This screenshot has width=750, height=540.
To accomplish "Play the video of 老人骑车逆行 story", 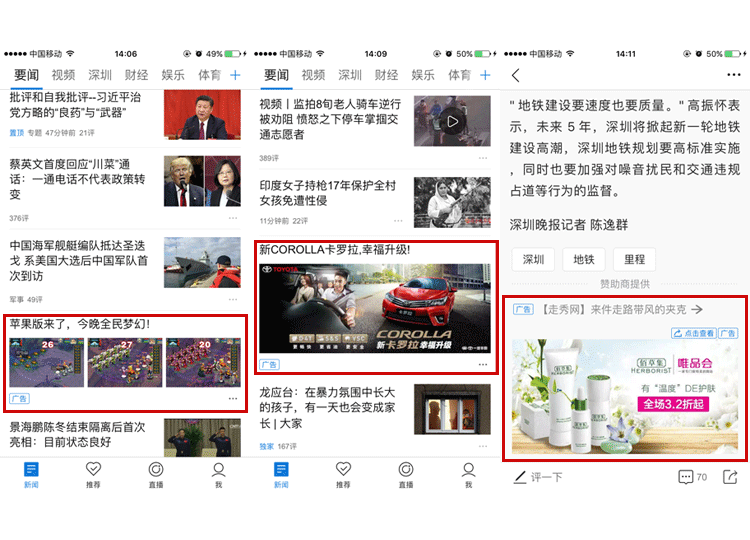I will pos(452,121).
